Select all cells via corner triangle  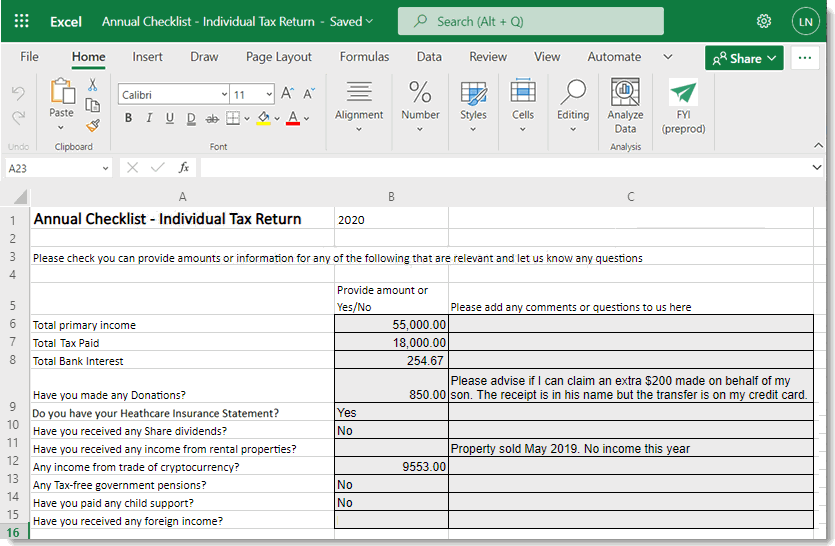click(20, 197)
